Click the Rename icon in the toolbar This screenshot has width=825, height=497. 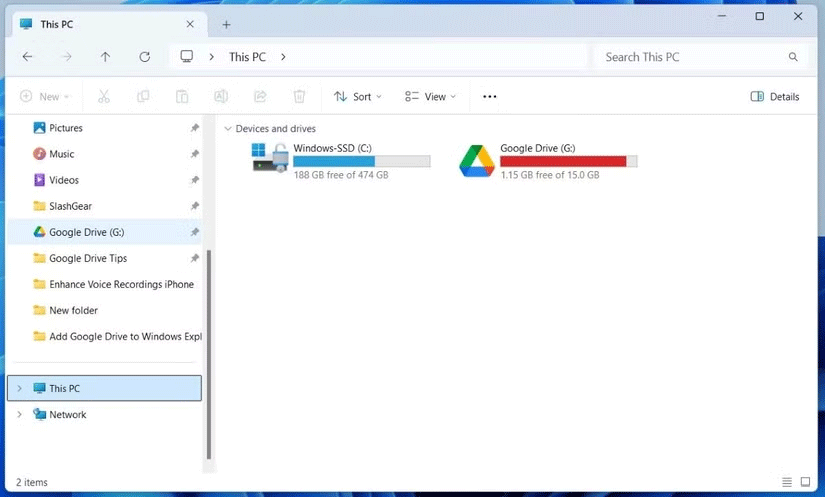221,96
